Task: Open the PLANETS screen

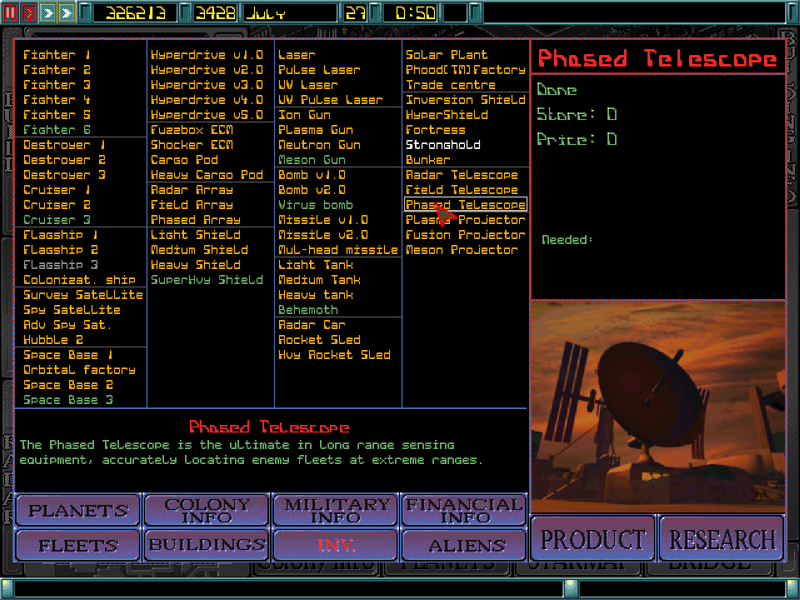Action: 77,511
